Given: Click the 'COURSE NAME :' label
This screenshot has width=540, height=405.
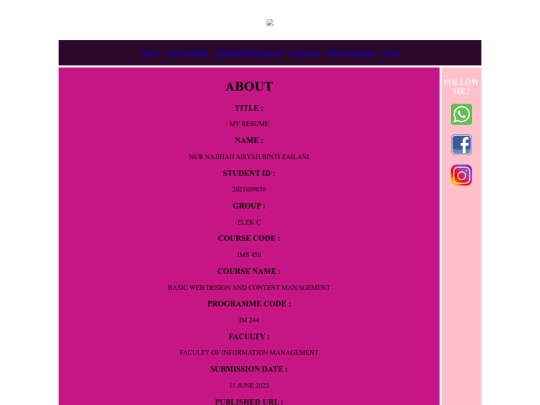Looking at the screenshot, I should 249,271.
